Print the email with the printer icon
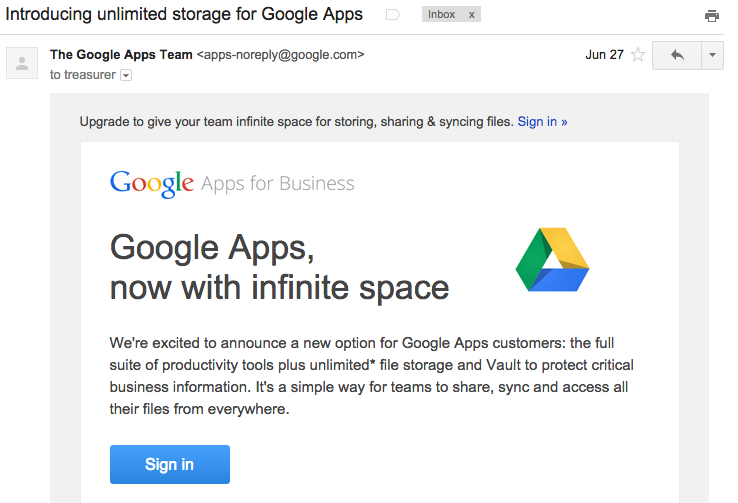The height and width of the screenshot is (503, 738). click(x=712, y=16)
